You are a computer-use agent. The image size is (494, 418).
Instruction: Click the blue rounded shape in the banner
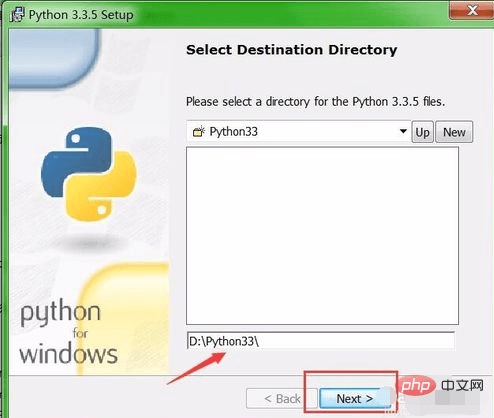[x=53, y=58]
